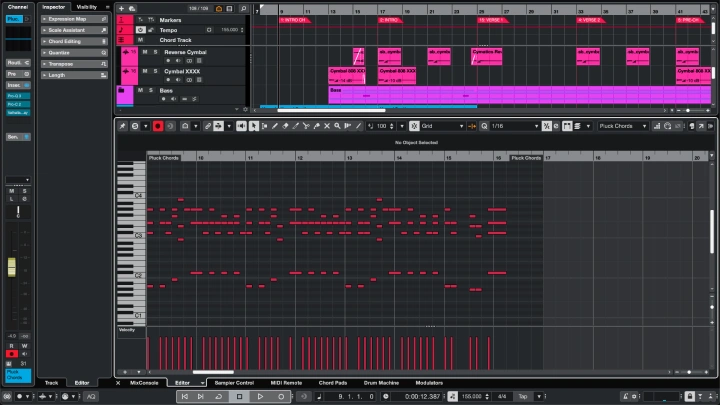Open the MixConsole lower zone tab
The image size is (720, 405).
point(144,382)
